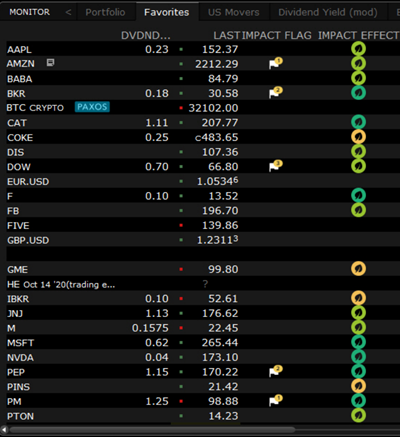Click the left arrow to scroll tabs
Viewport: 400px width, 437px height.
coord(68,12)
